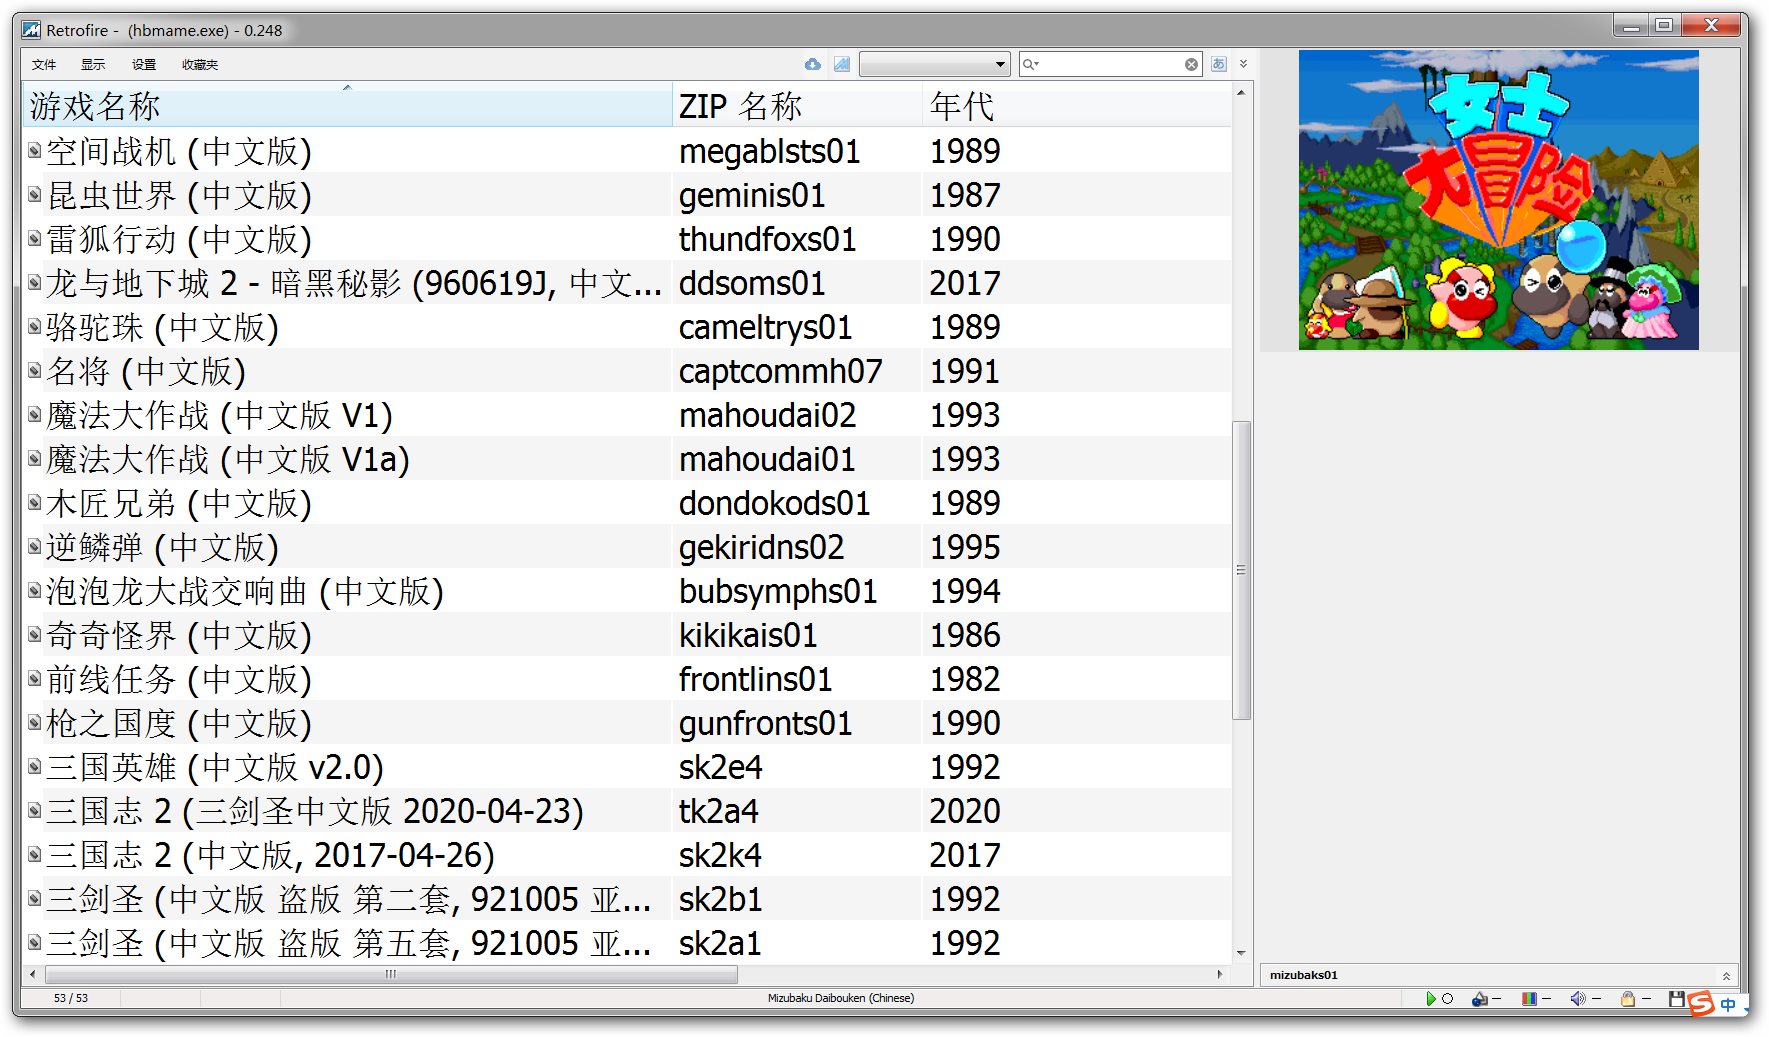The image size is (1769, 1037).
Task: Click the row icon for 木匠兄弟 (中文版)
Action: (x=34, y=502)
